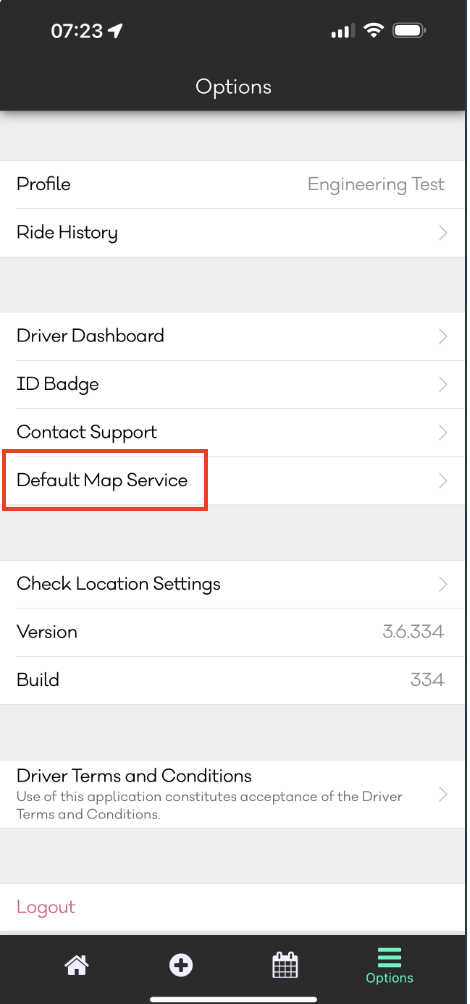Select Default Map Service option

(x=232, y=481)
